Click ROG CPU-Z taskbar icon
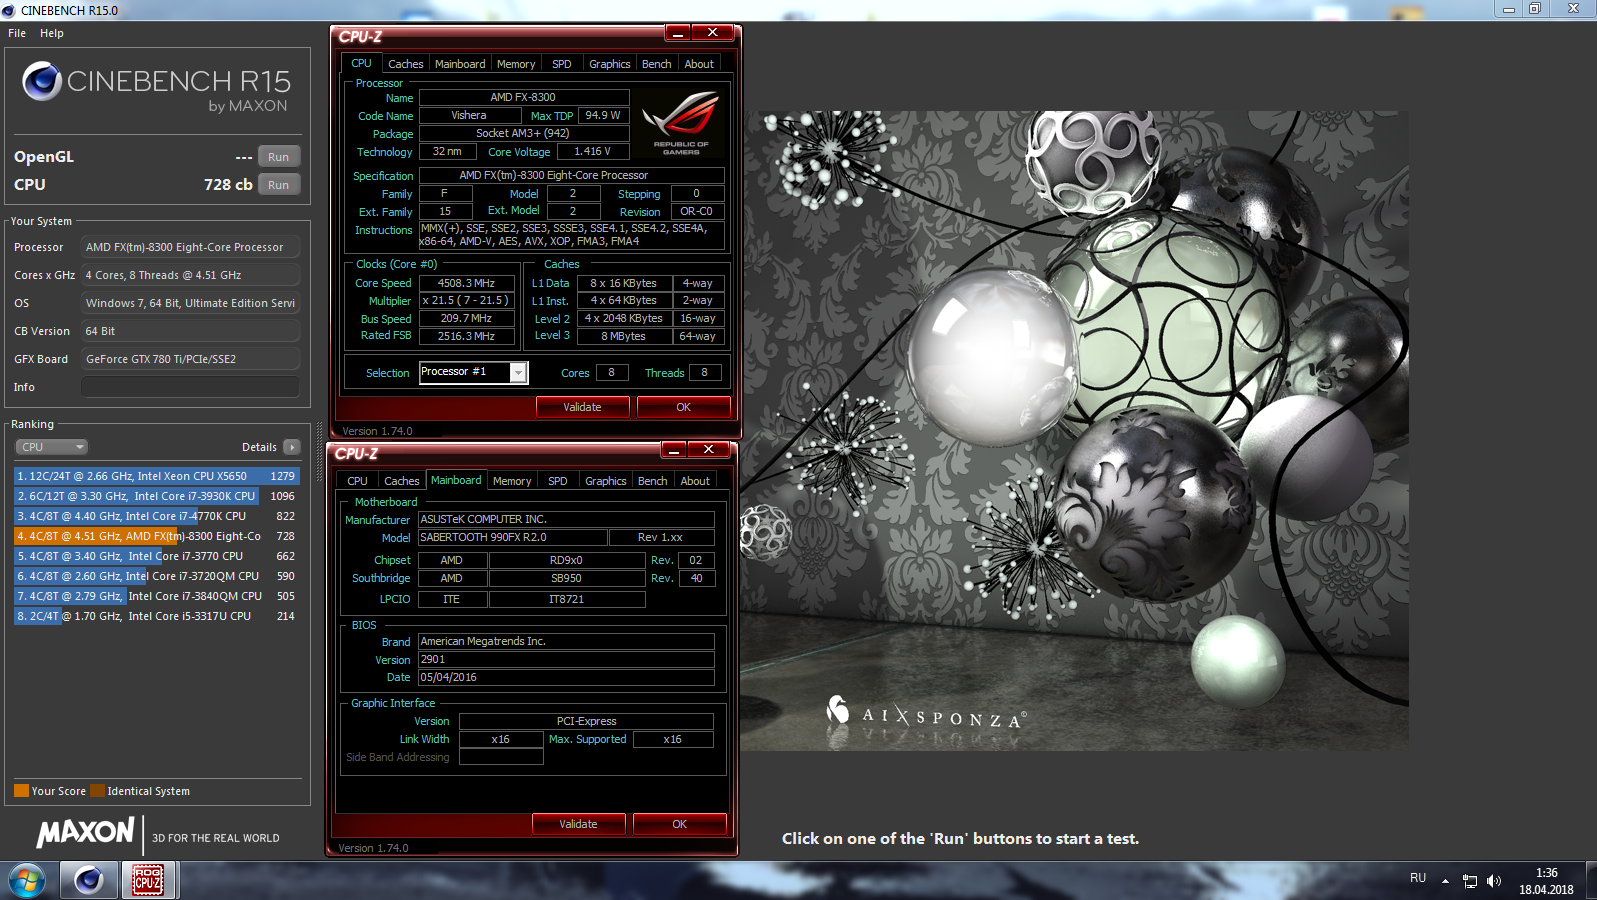 pos(148,880)
